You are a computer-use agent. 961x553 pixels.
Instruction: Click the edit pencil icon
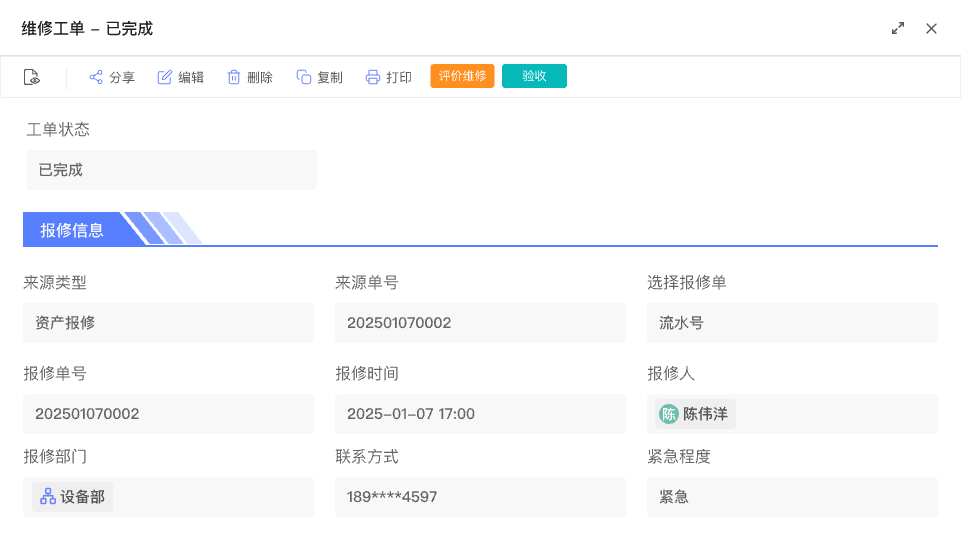pyautogui.click(x=165, y=77)
